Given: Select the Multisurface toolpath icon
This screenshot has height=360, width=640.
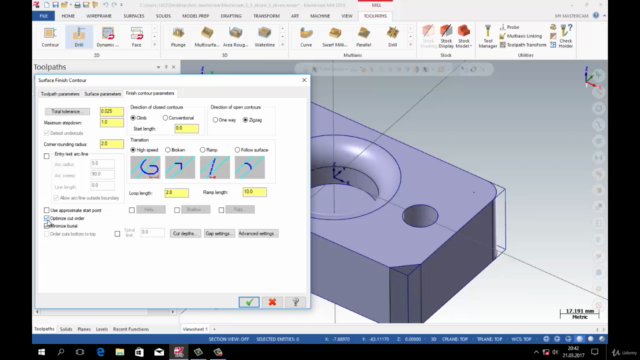Looking at the screenshot, I should 207,37.
